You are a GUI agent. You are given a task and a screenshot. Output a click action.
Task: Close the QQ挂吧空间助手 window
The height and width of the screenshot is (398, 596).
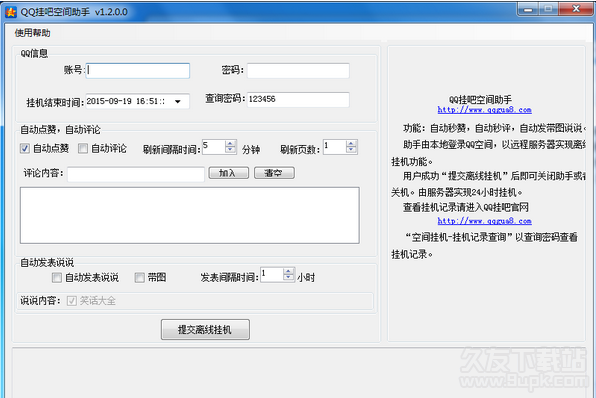576,9
